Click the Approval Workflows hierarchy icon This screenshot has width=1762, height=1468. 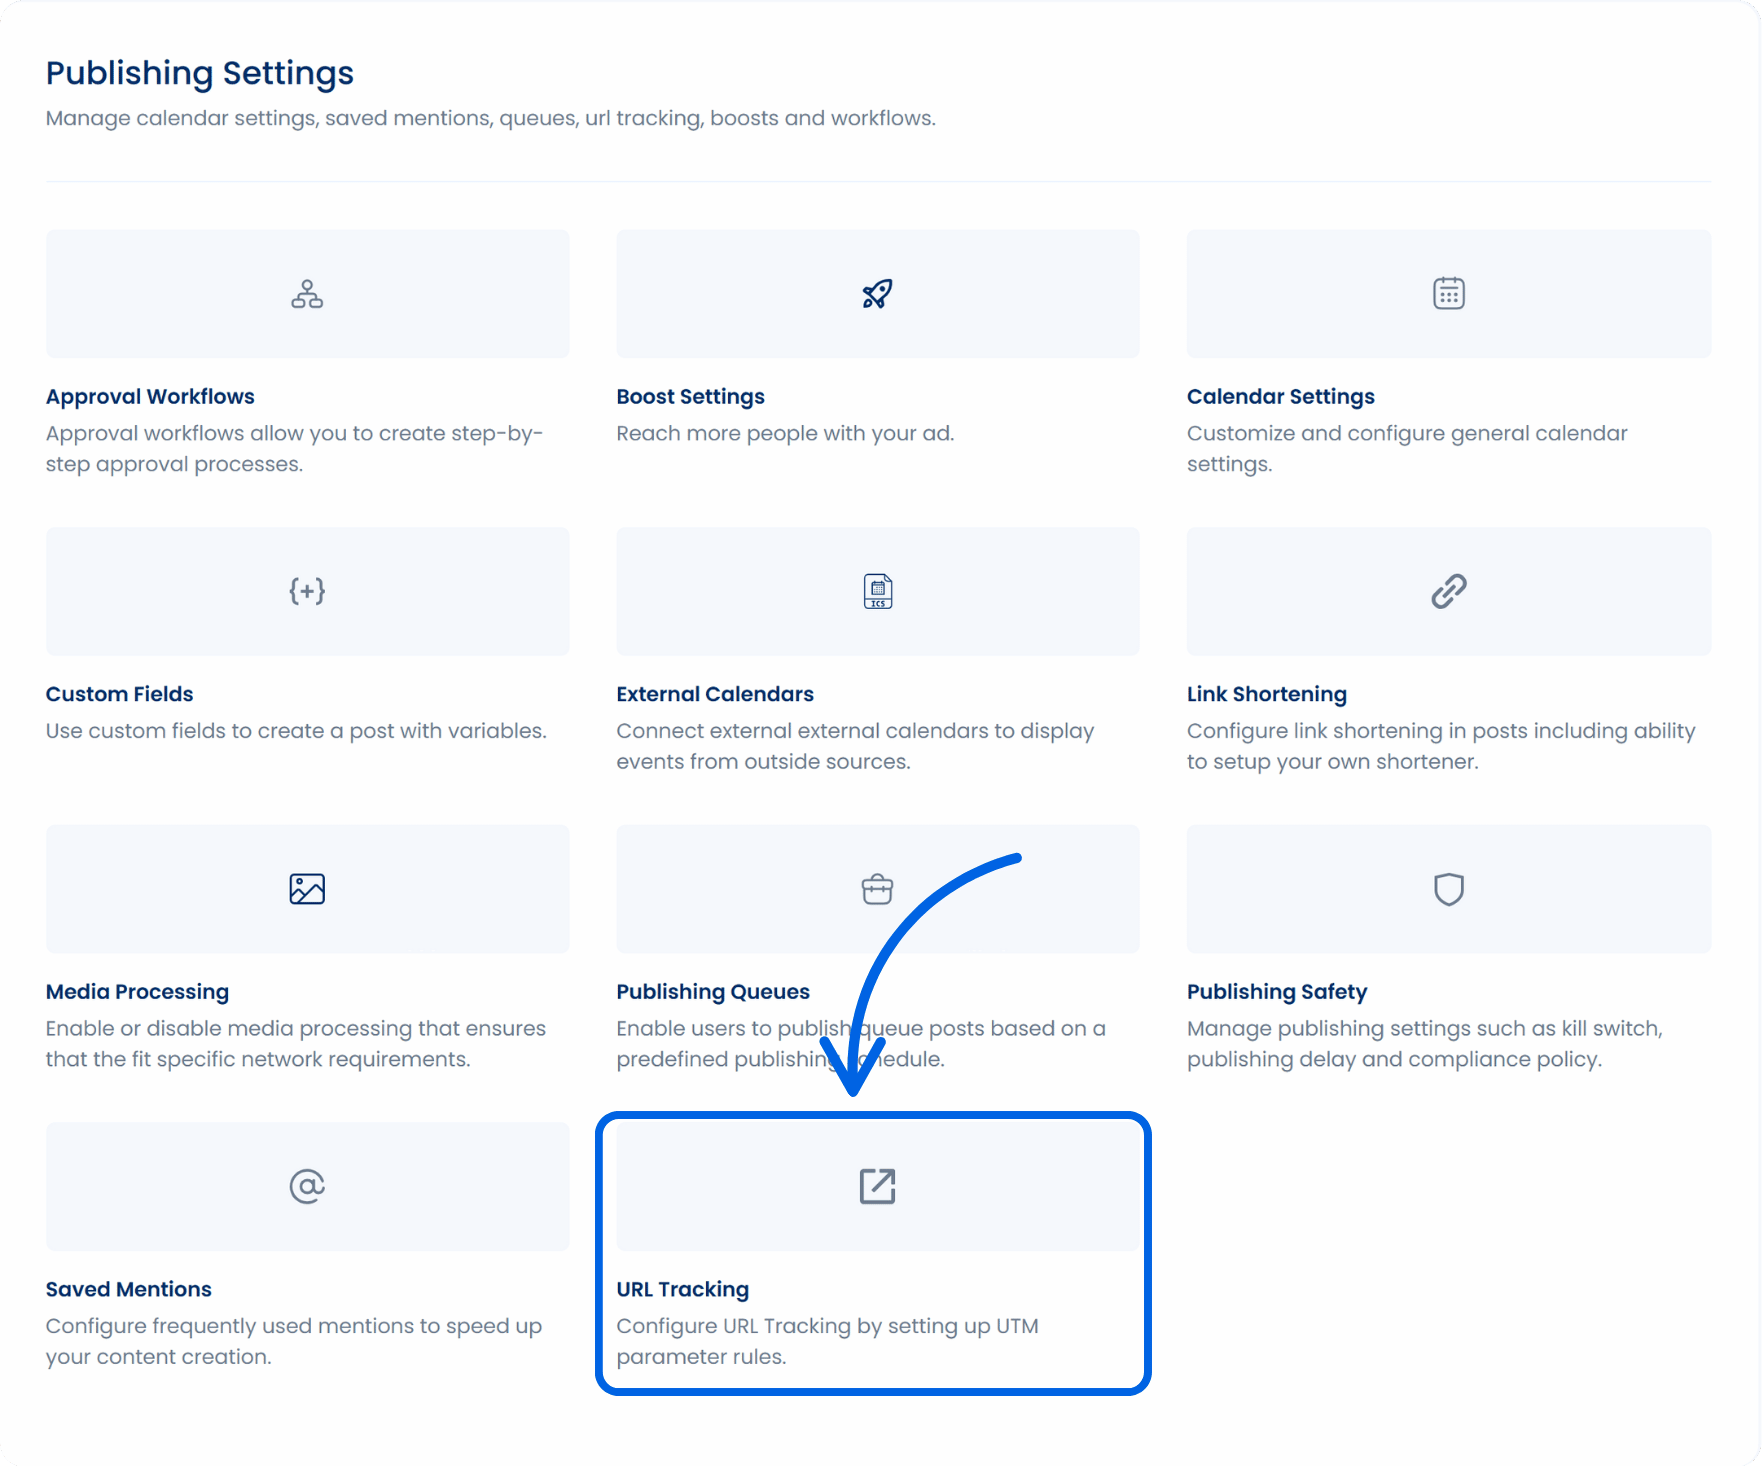tap(307, 294)
